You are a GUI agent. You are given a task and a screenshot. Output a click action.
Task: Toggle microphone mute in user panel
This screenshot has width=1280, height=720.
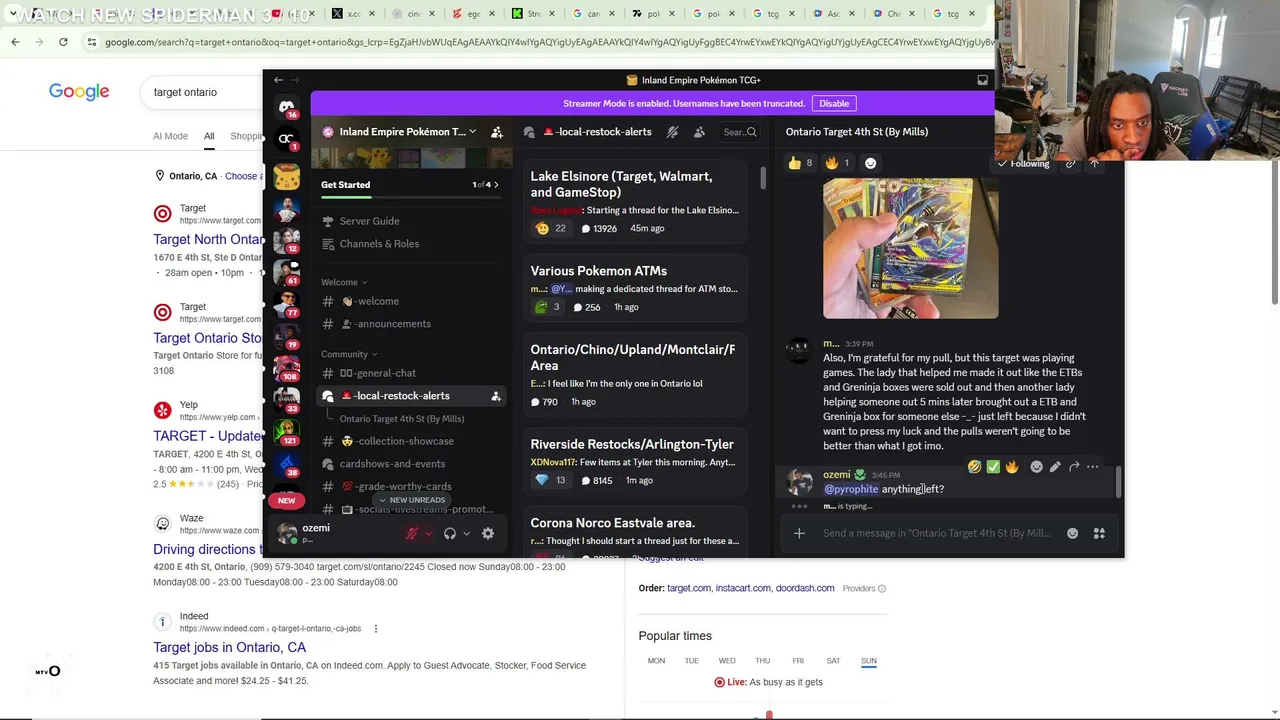click(411, 534)
